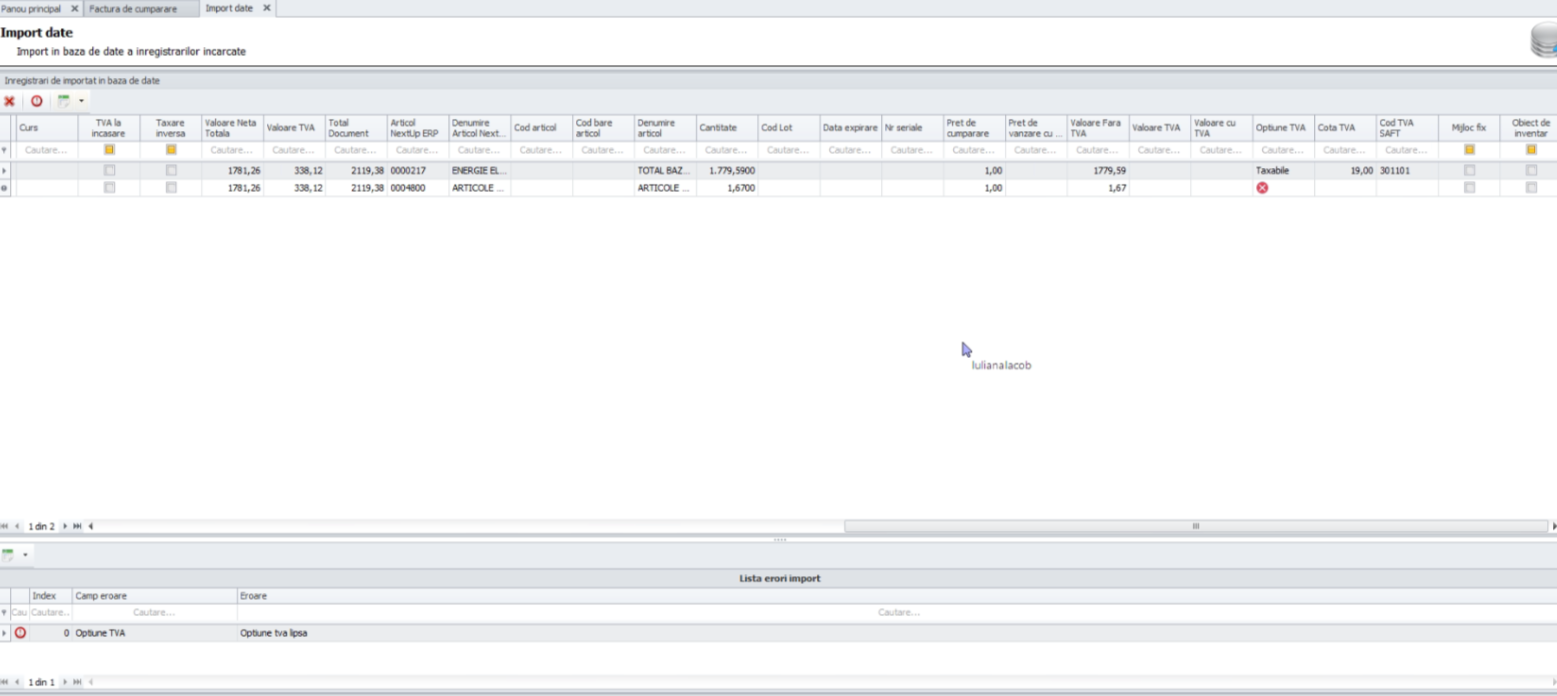1557x696 pixels.
Task: Switch to the Panou principal tab
Action: (x=32, y=8)
